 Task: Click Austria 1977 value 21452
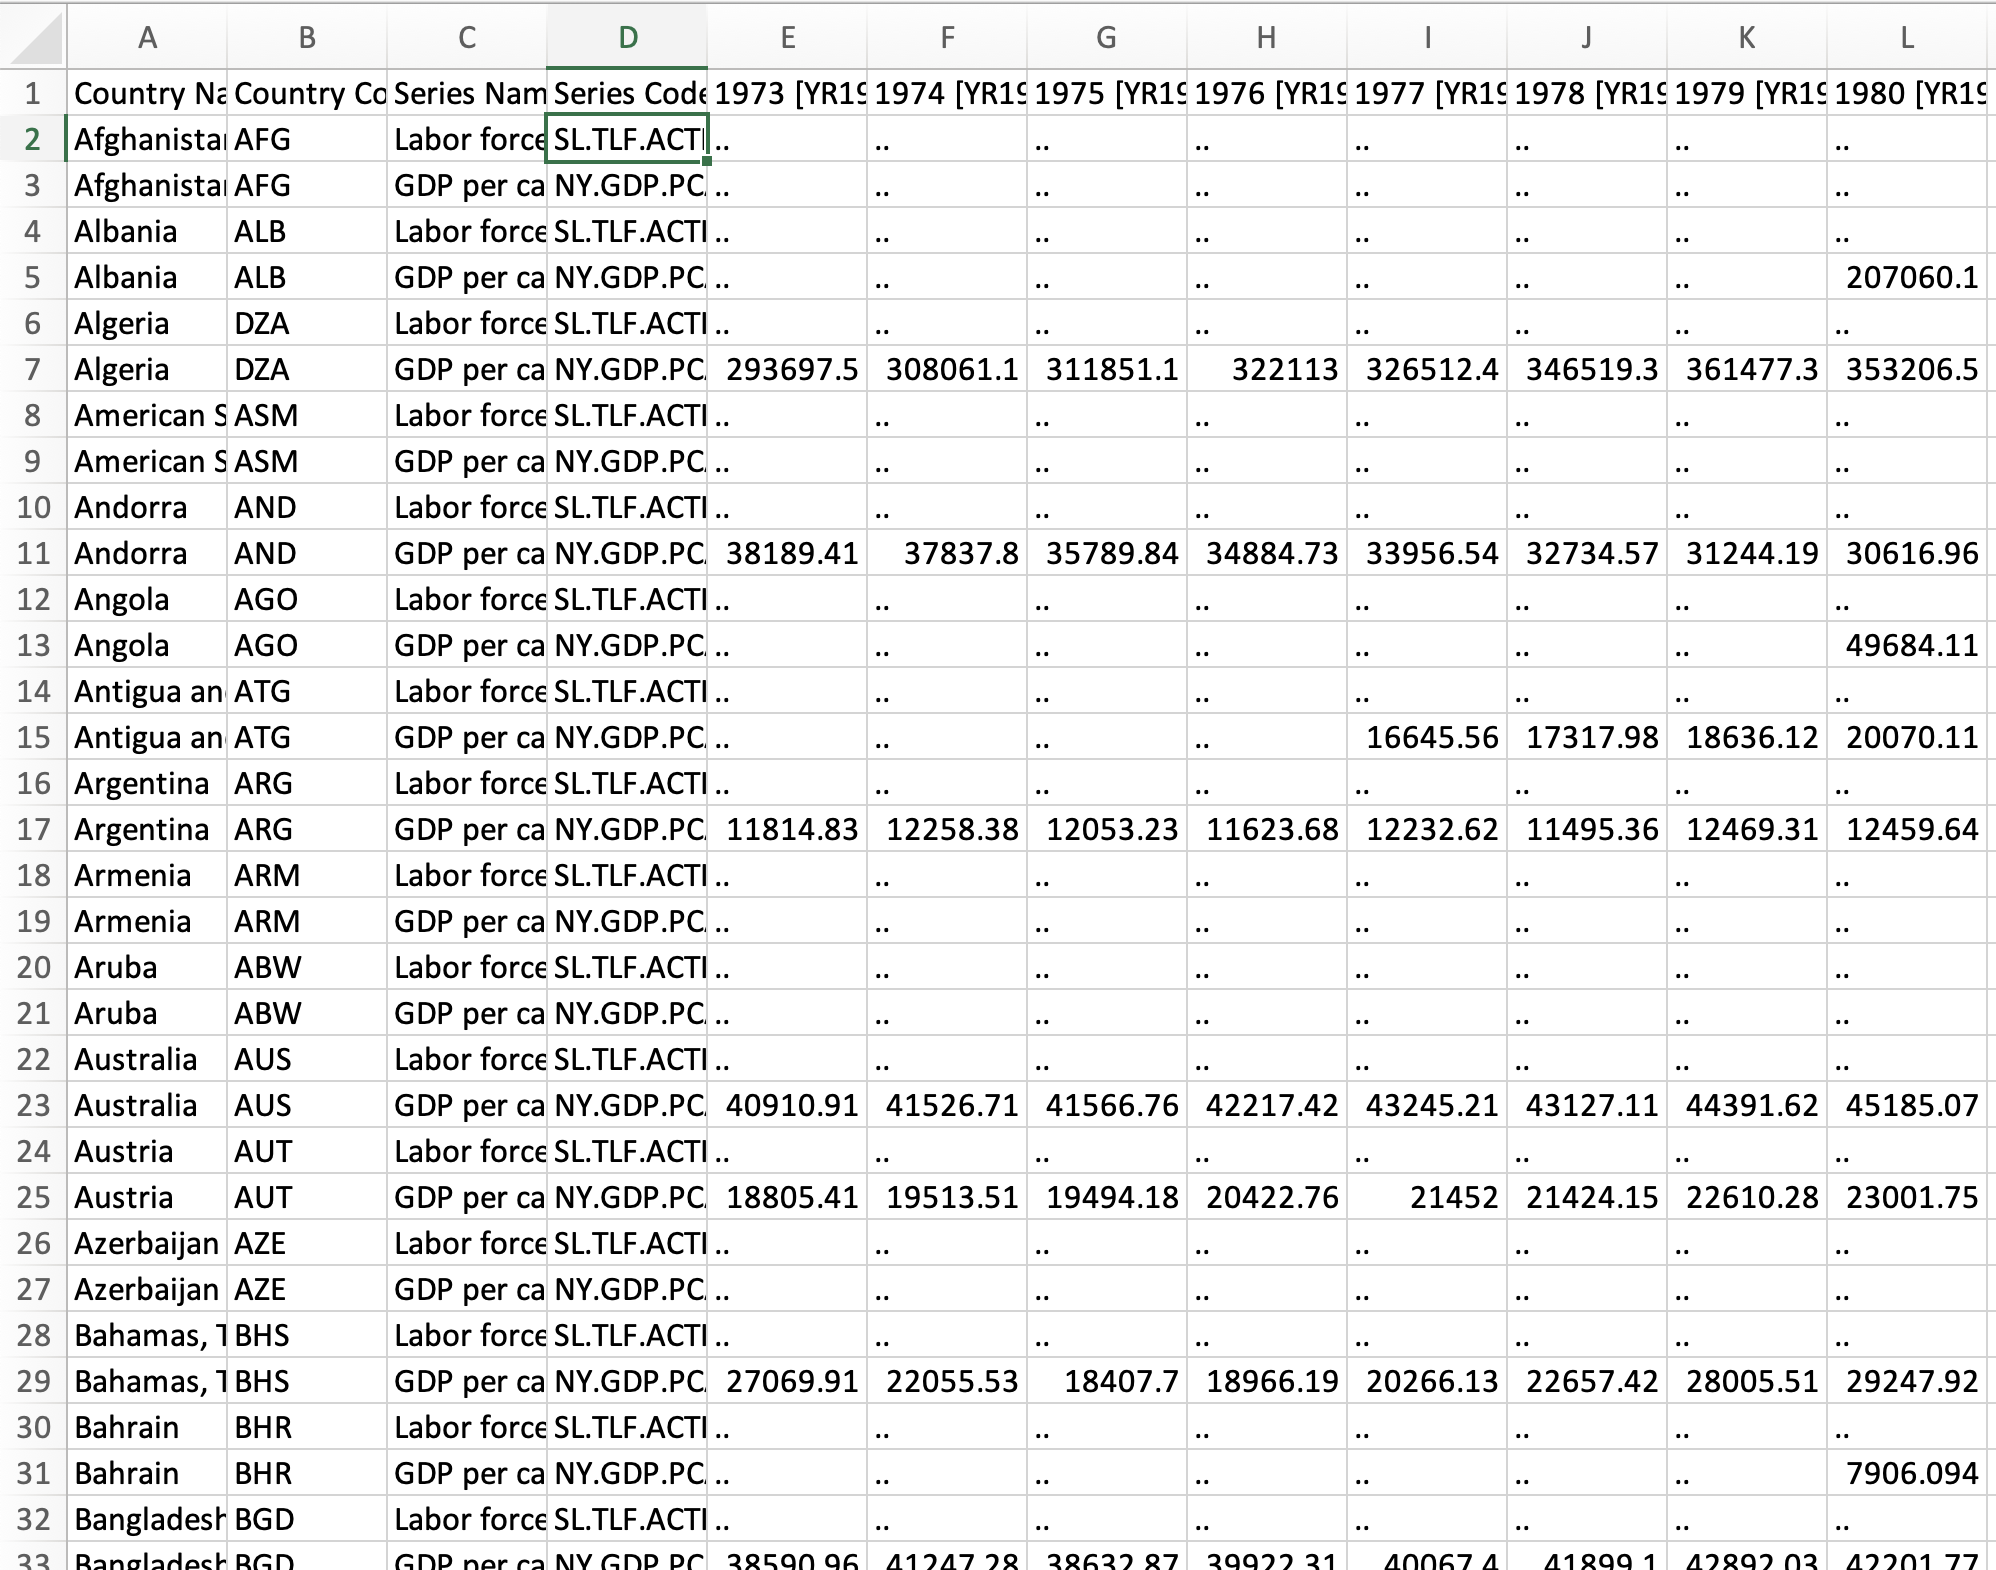[1427, 1197]
